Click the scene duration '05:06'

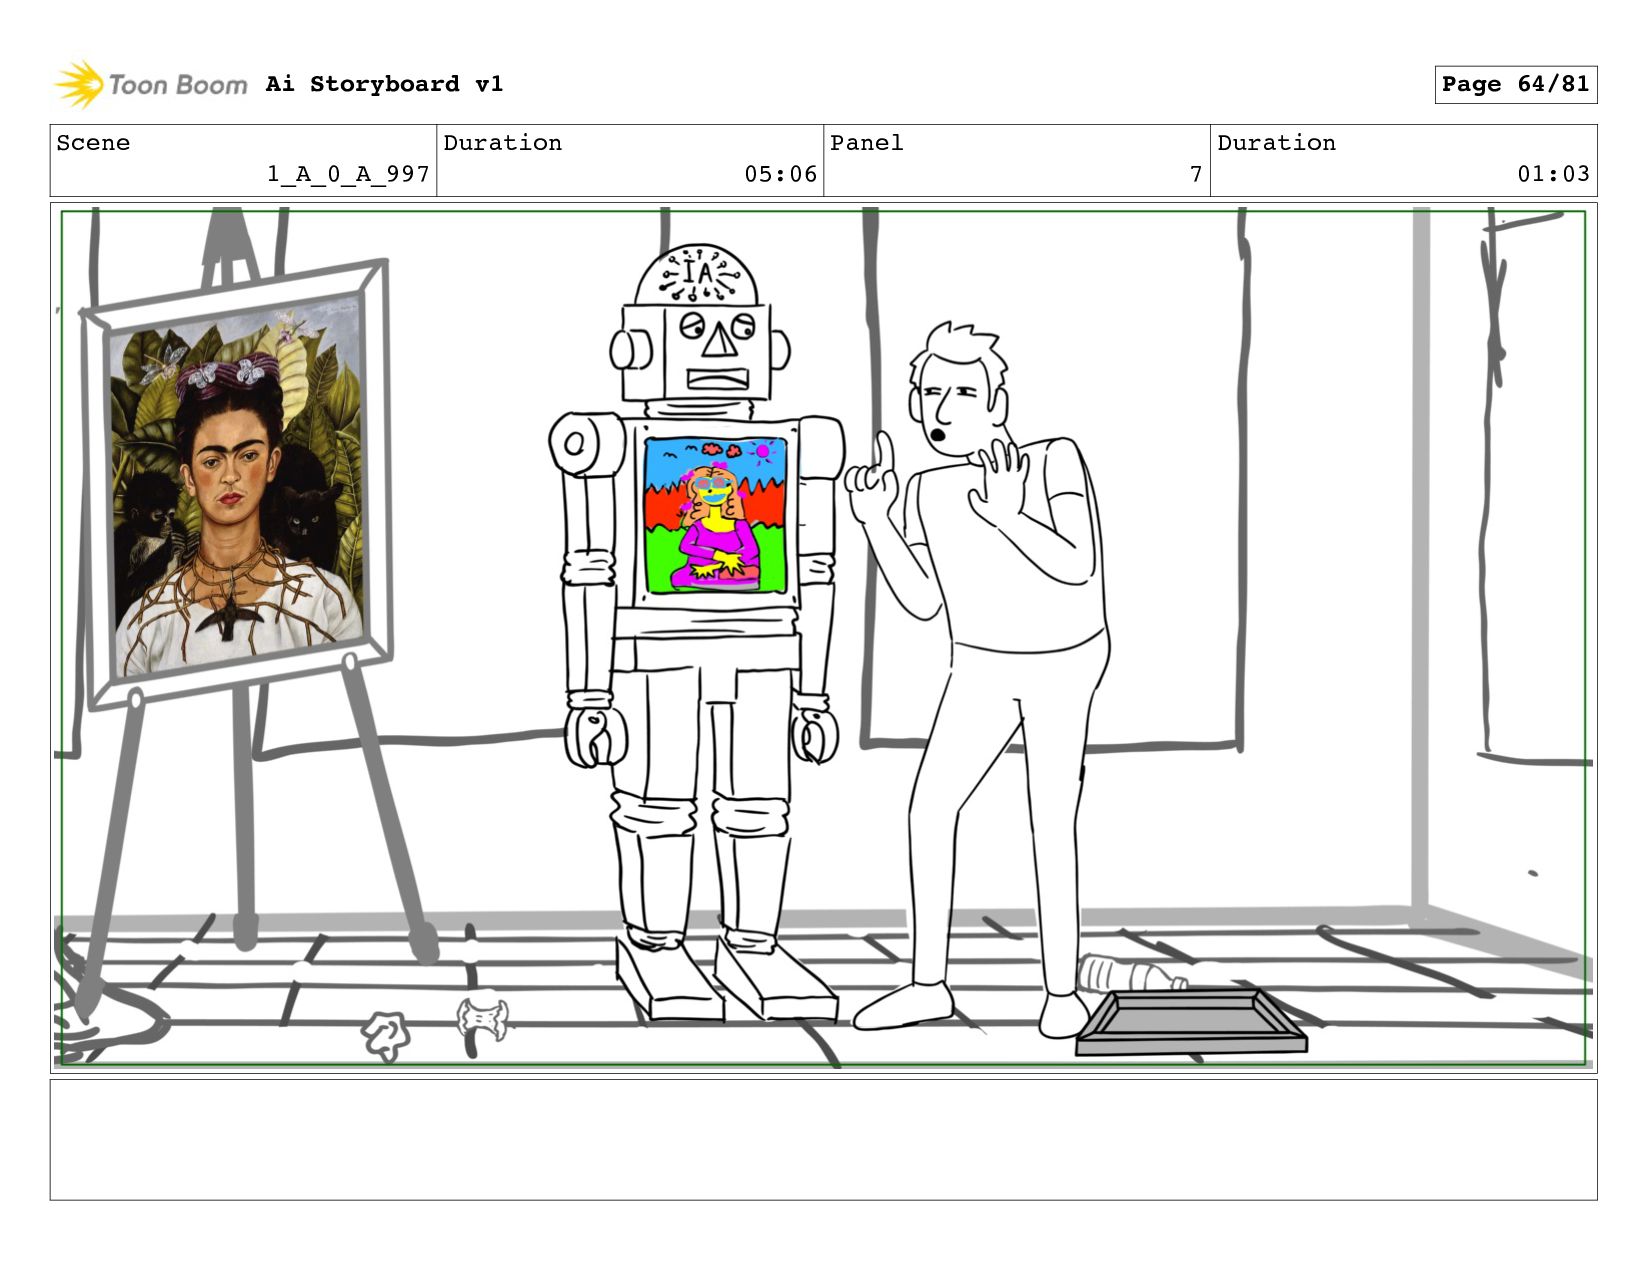(x=780, y=174)
